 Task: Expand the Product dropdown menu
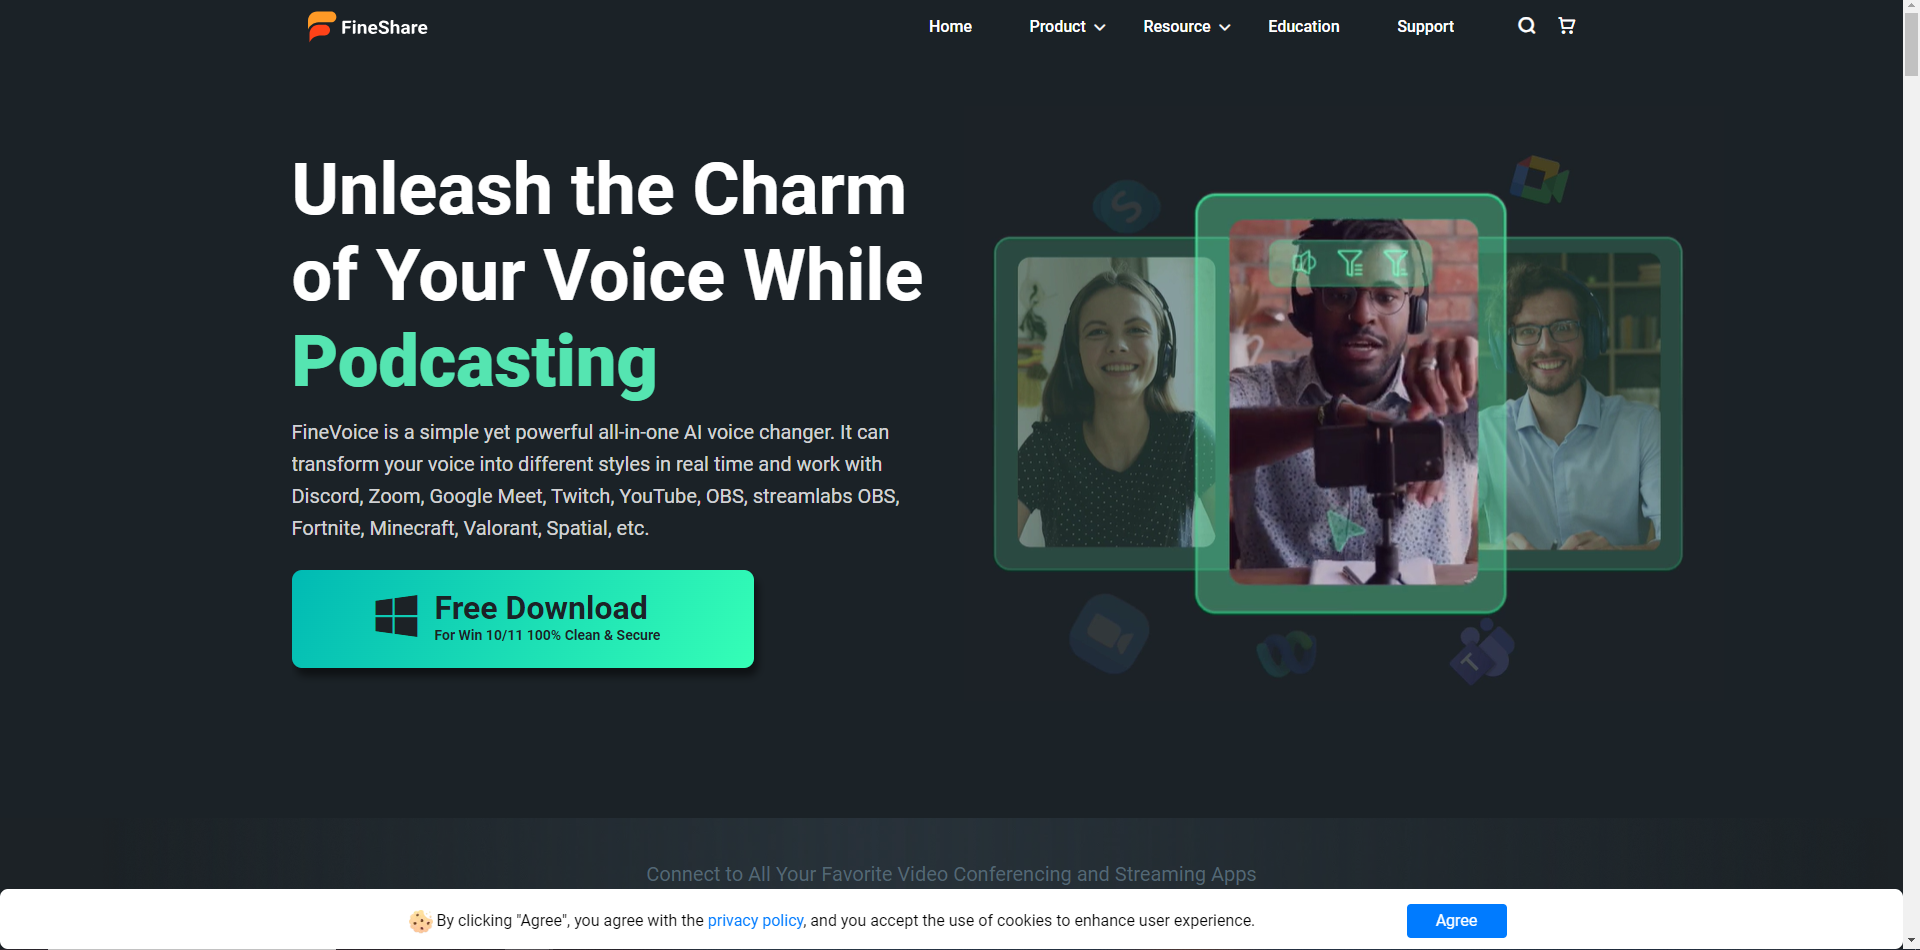click(x=1067, y=27)
